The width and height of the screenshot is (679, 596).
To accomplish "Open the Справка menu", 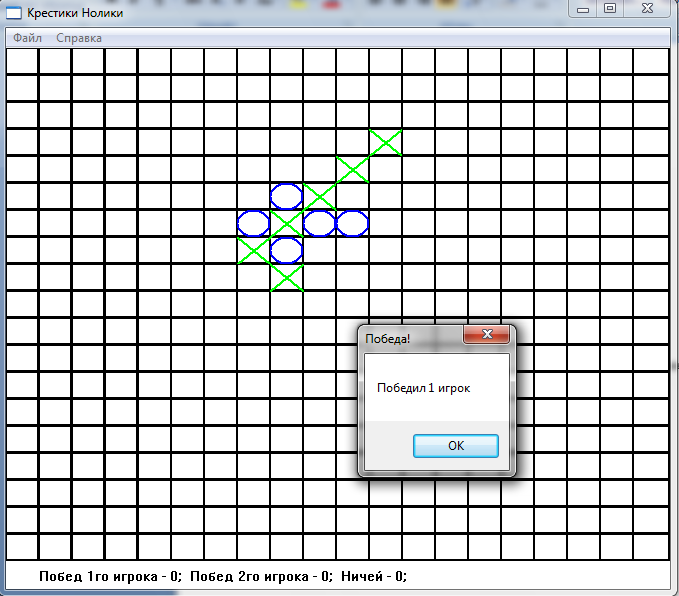I will 79,38.
